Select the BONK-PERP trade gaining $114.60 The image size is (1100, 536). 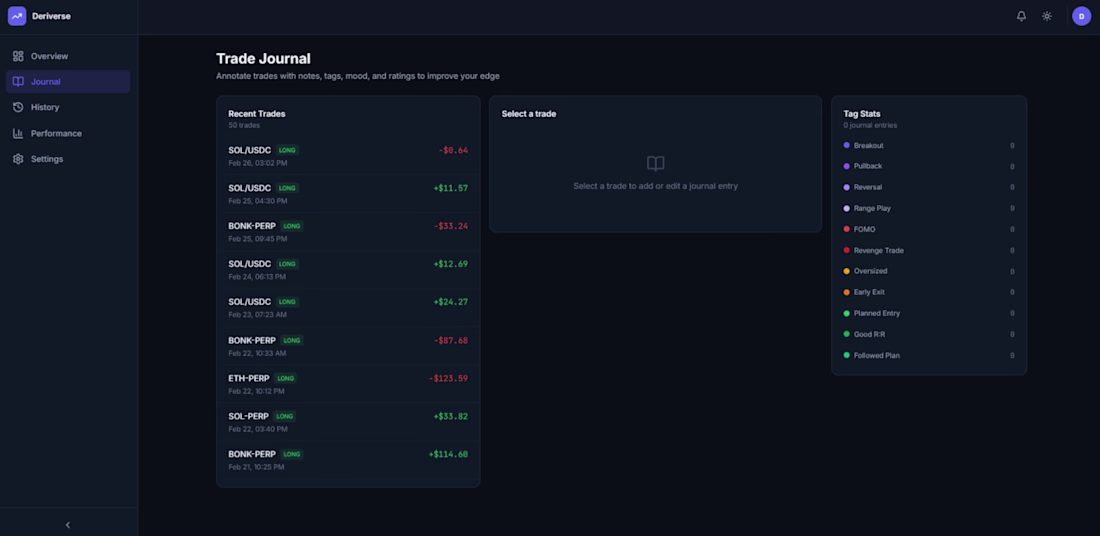point(348,460)
